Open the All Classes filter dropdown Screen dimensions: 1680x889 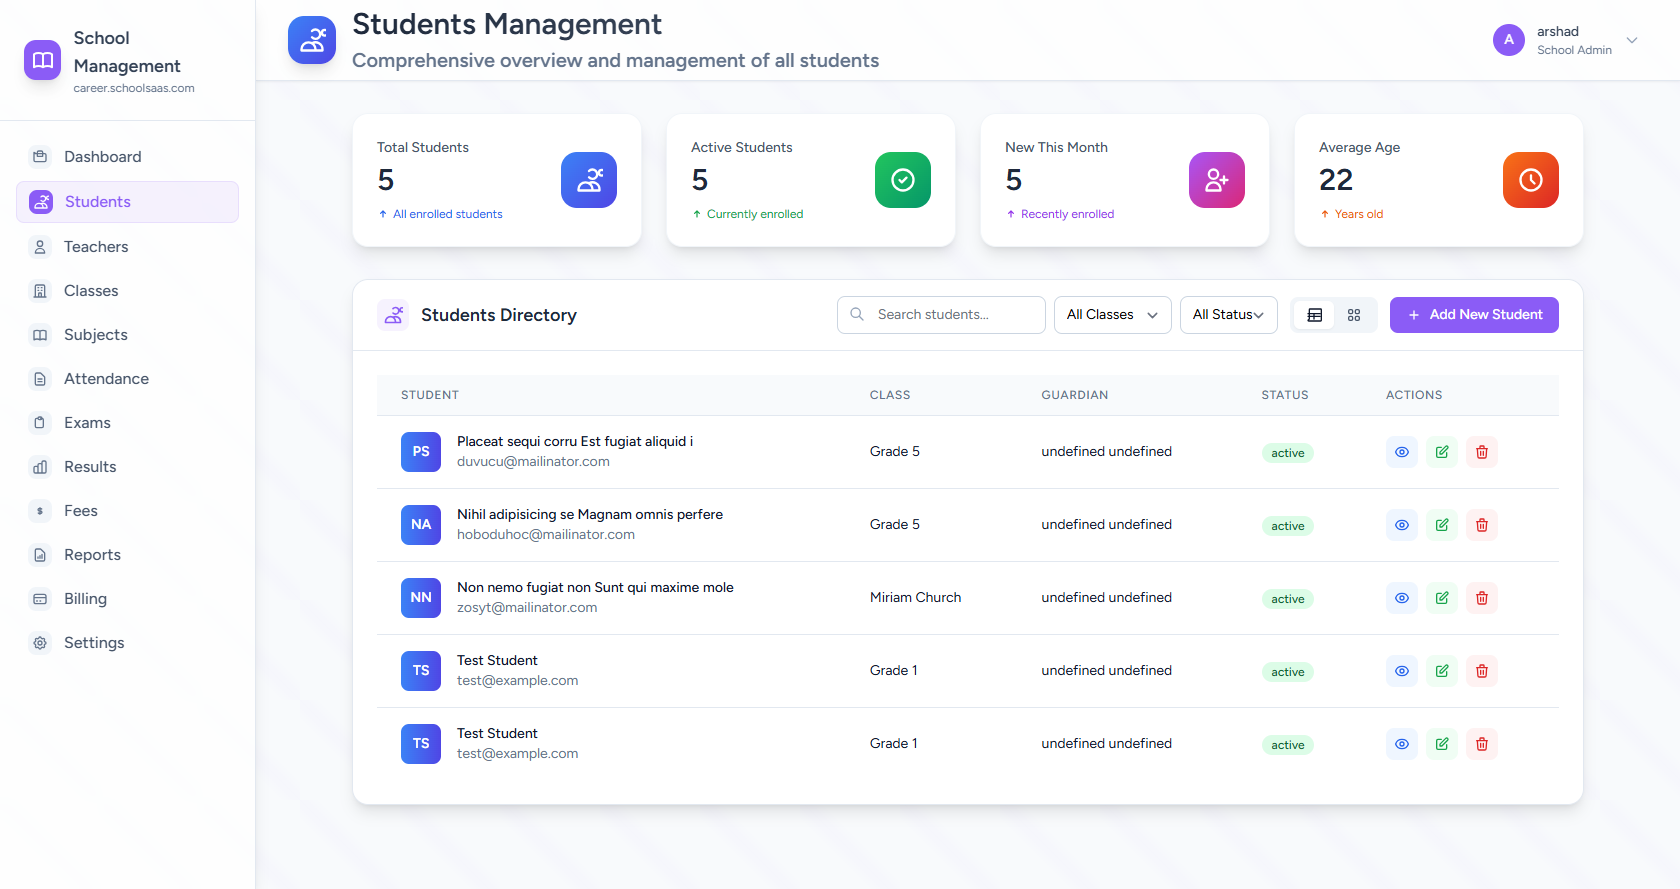click(1112, 315)
